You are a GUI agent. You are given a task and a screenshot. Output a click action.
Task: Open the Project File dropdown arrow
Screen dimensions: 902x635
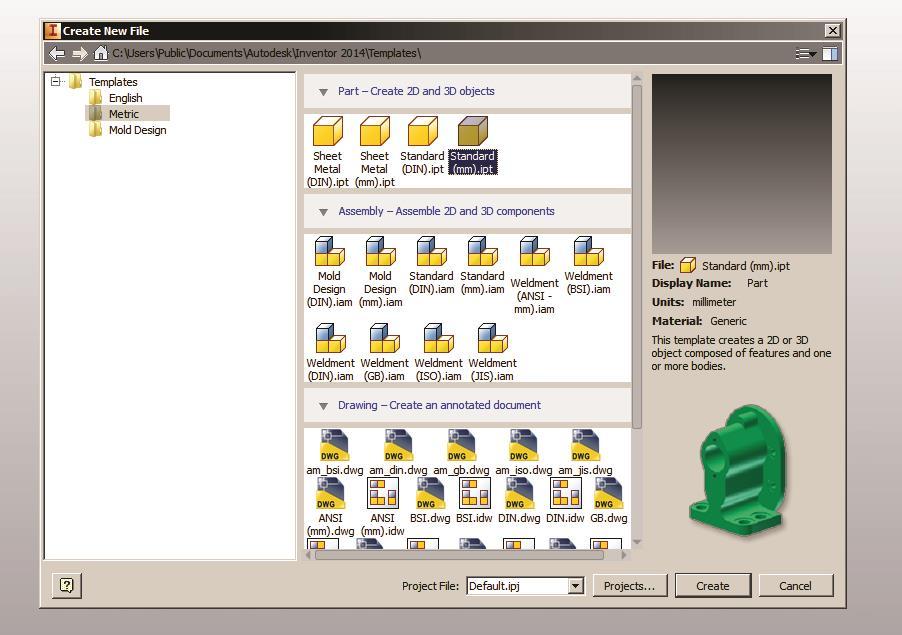point(575,586)
